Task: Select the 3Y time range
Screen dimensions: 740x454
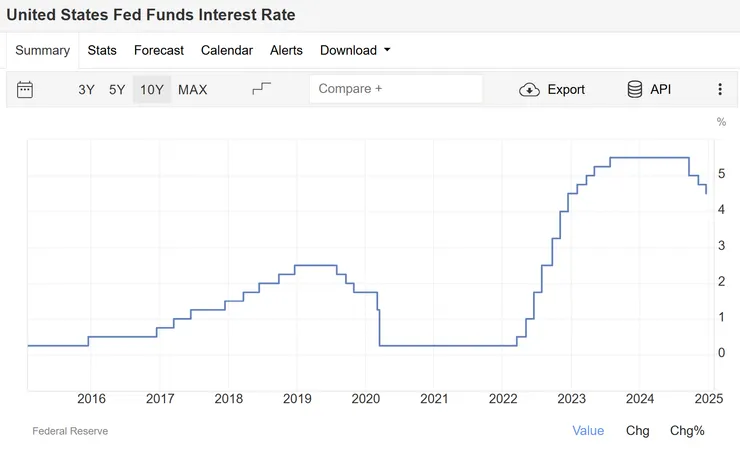Action: 87,90
